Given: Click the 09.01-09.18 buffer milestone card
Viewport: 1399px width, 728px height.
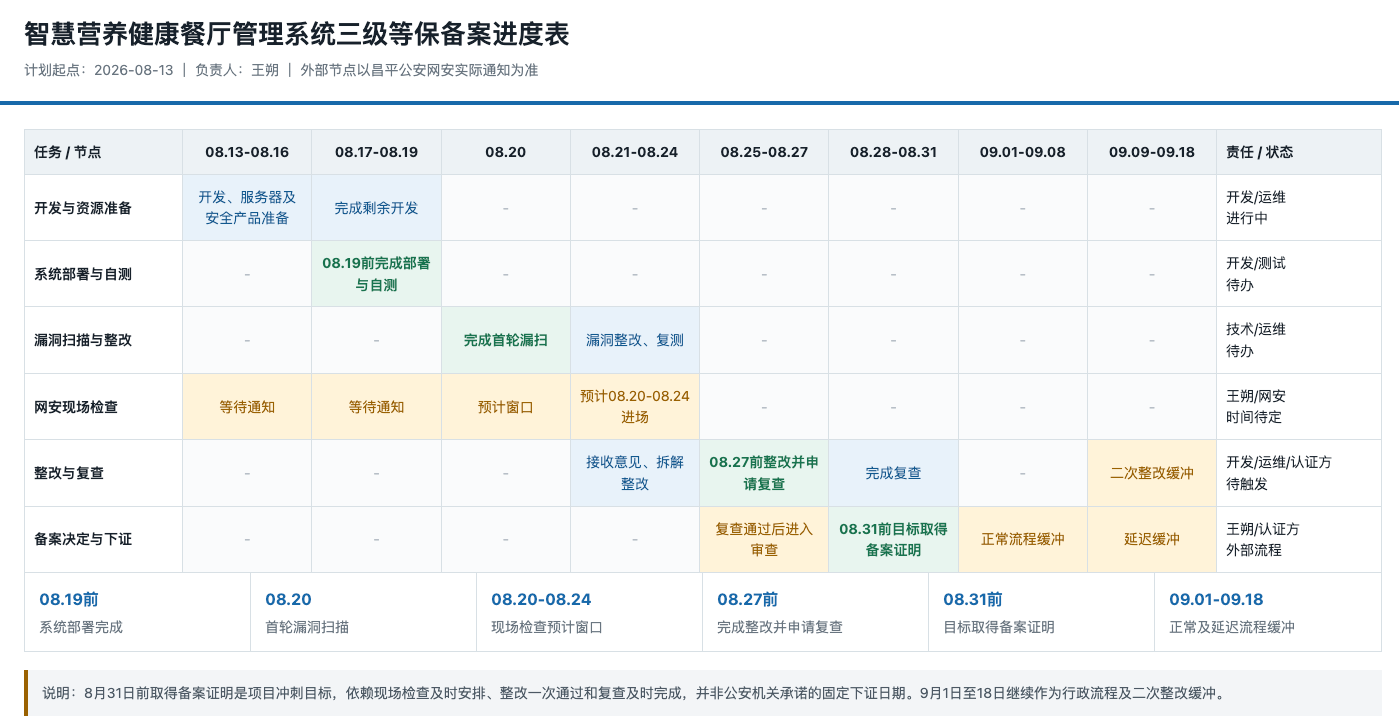Looking at the screenshot, I should pyautogui.click(x=1268, y=612).
